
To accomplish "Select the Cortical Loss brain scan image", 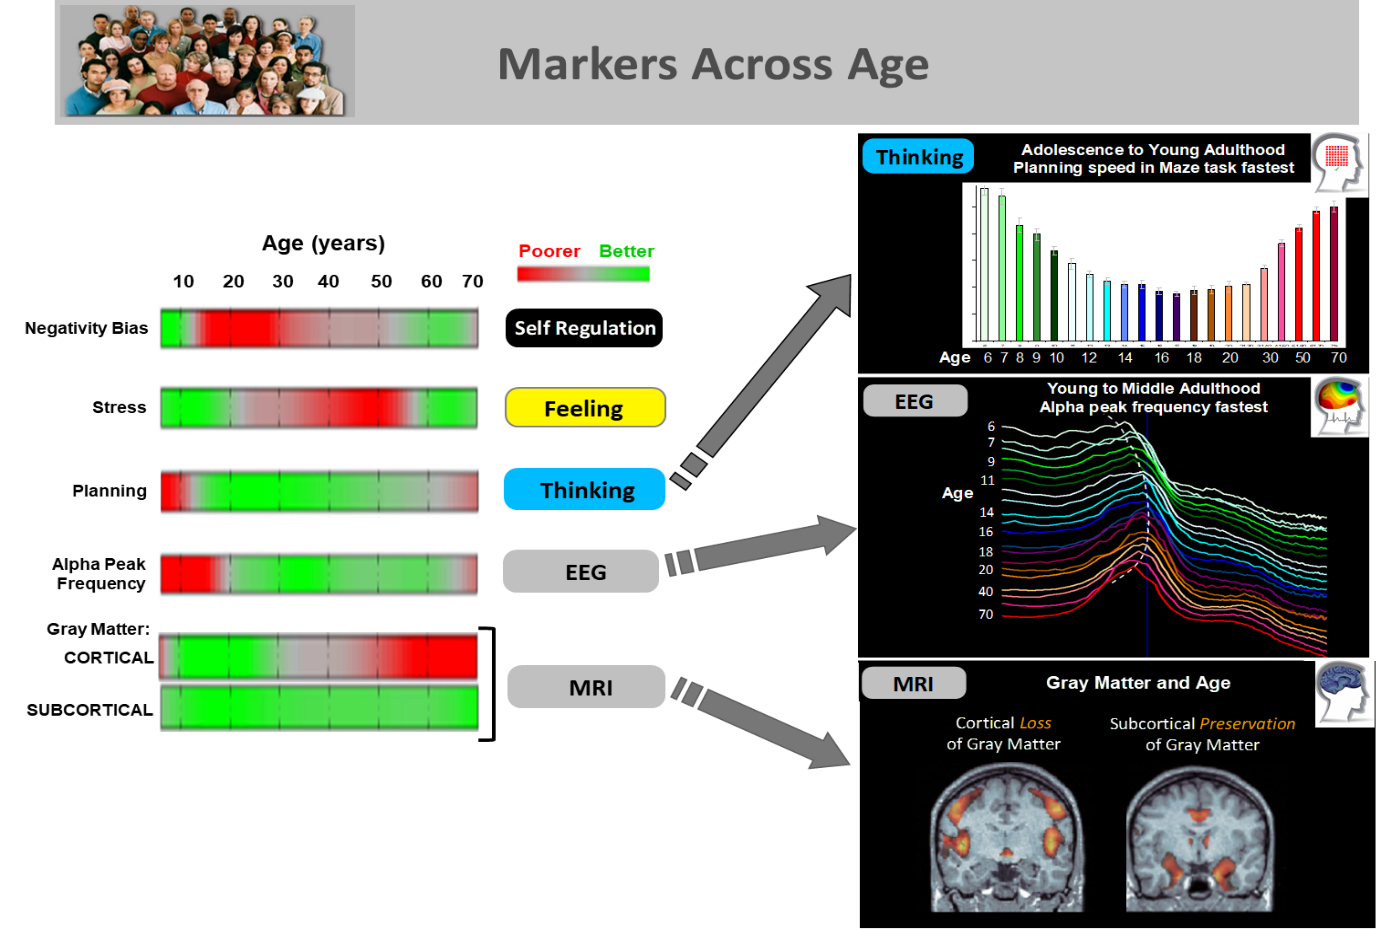I will point(1007,838).
